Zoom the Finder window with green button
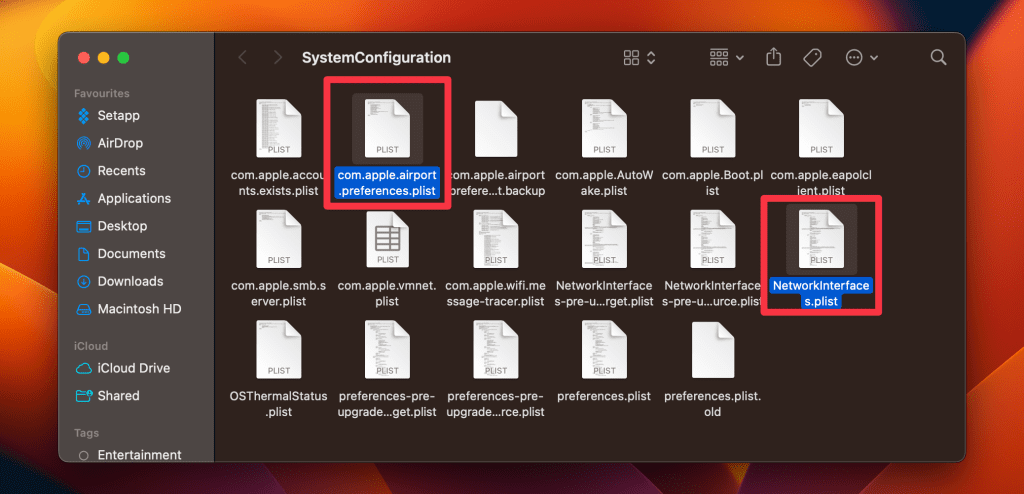The width and height of the screenshot is (1024, 494). pyautogui.click(x=123, y=58)
